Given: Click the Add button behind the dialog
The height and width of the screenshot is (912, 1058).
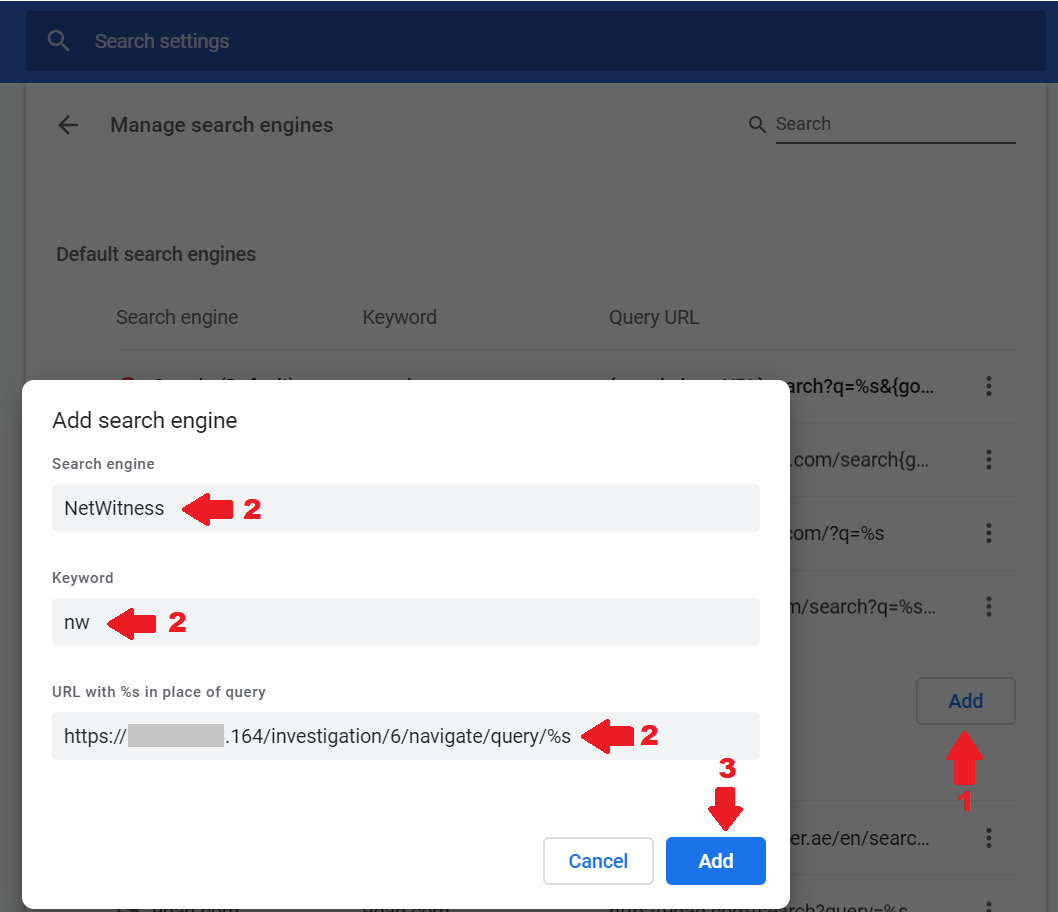Looking at the screenshot, I should (966, 701).
